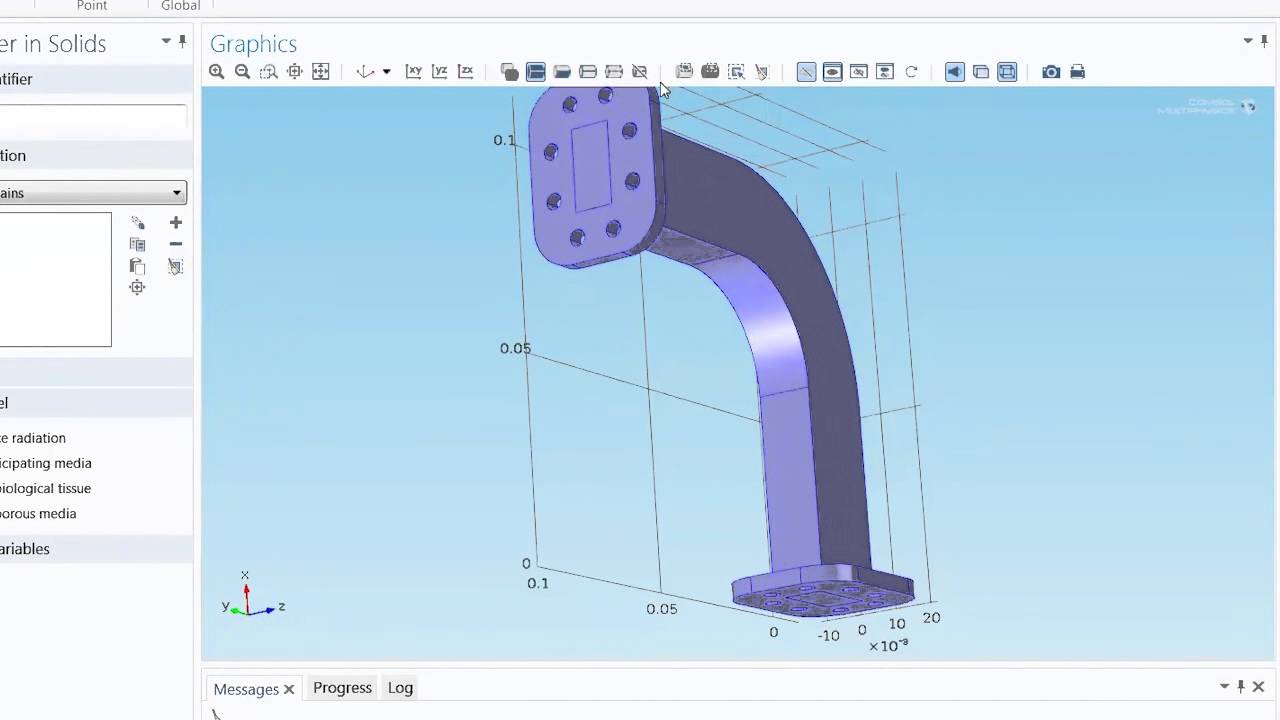1280x720 pixels.
Task: Click the Activate Selection icon beside the list
Action: (x=138, y=223)
